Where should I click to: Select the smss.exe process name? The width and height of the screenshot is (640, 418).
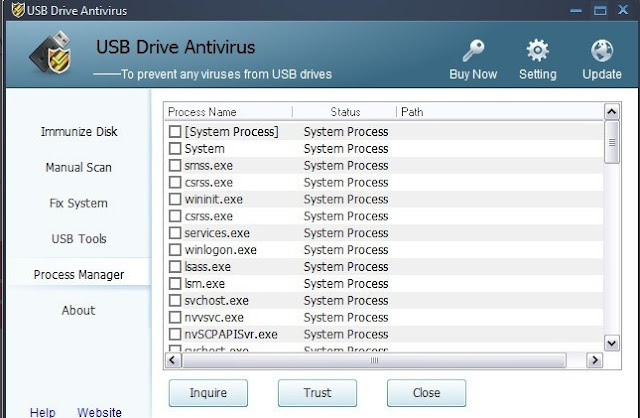(209, 165)
